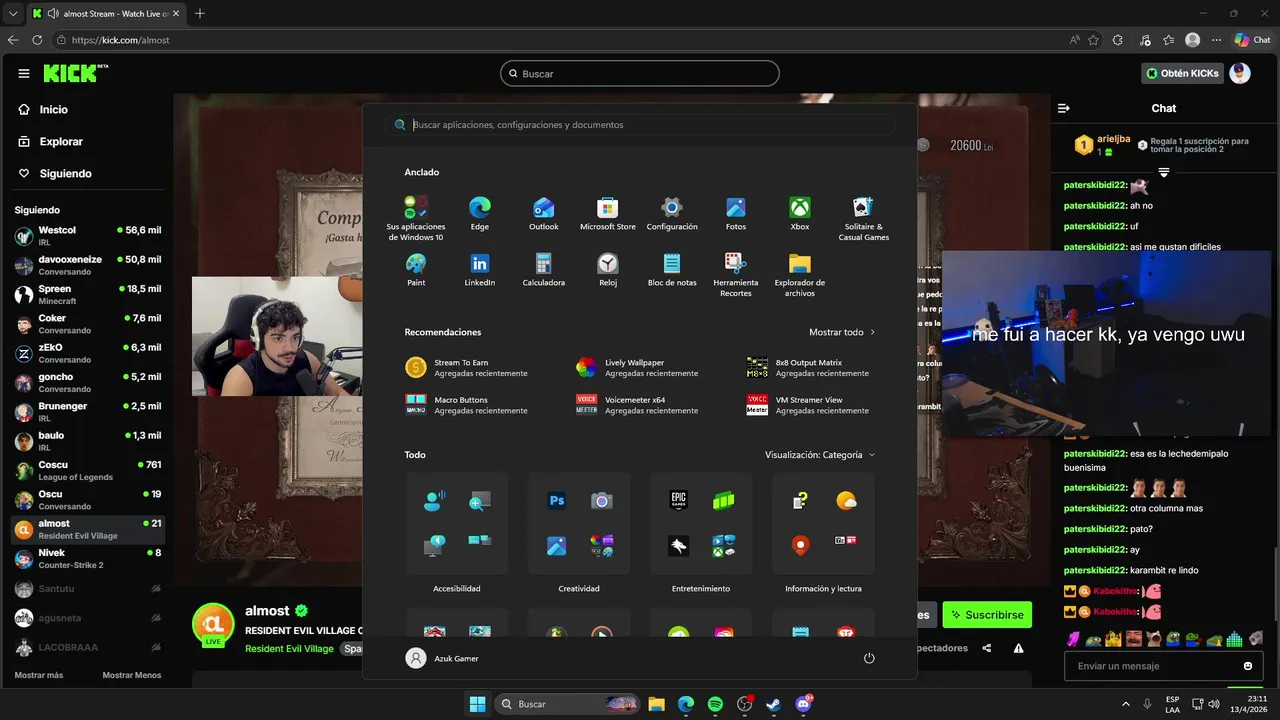
Task: Open recommended Stream To Earn
Action: point(466,367)
